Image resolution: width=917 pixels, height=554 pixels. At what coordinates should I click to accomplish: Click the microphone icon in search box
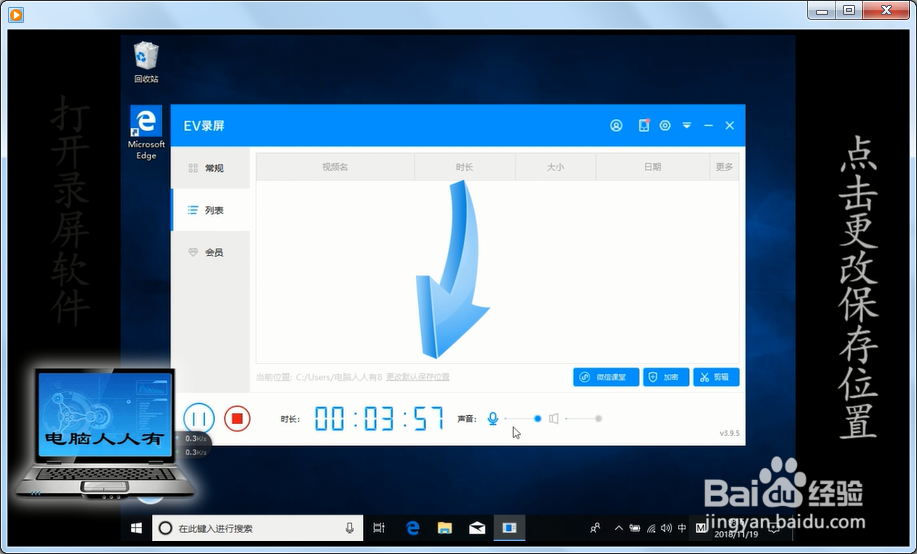tap(349, 528)
